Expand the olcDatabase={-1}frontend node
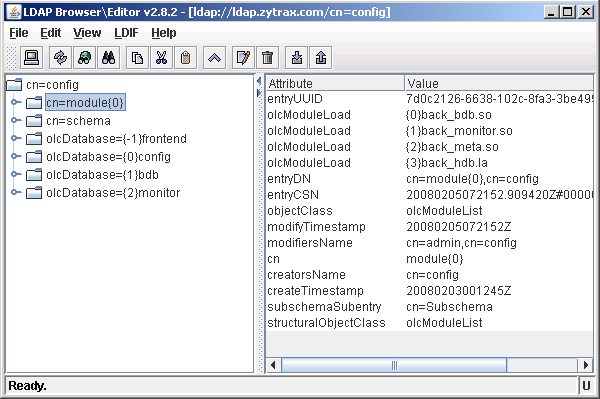This screenshot has height=399, width=600. 15,138
